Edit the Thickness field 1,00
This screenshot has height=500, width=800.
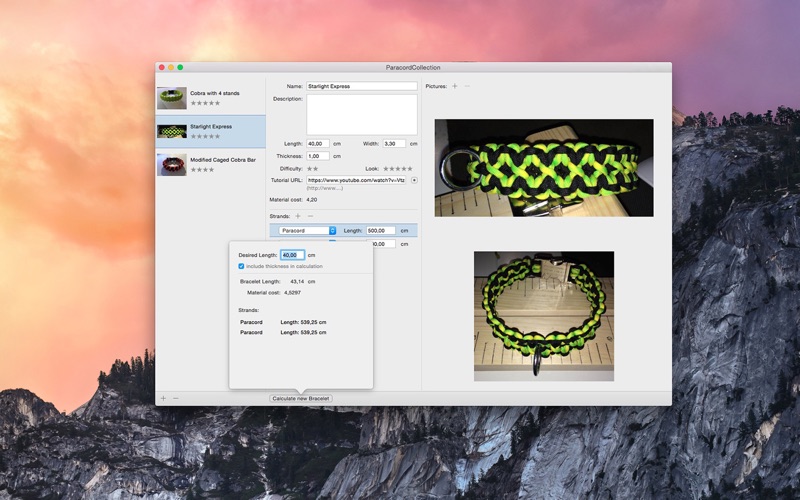[x=318, y=156]
